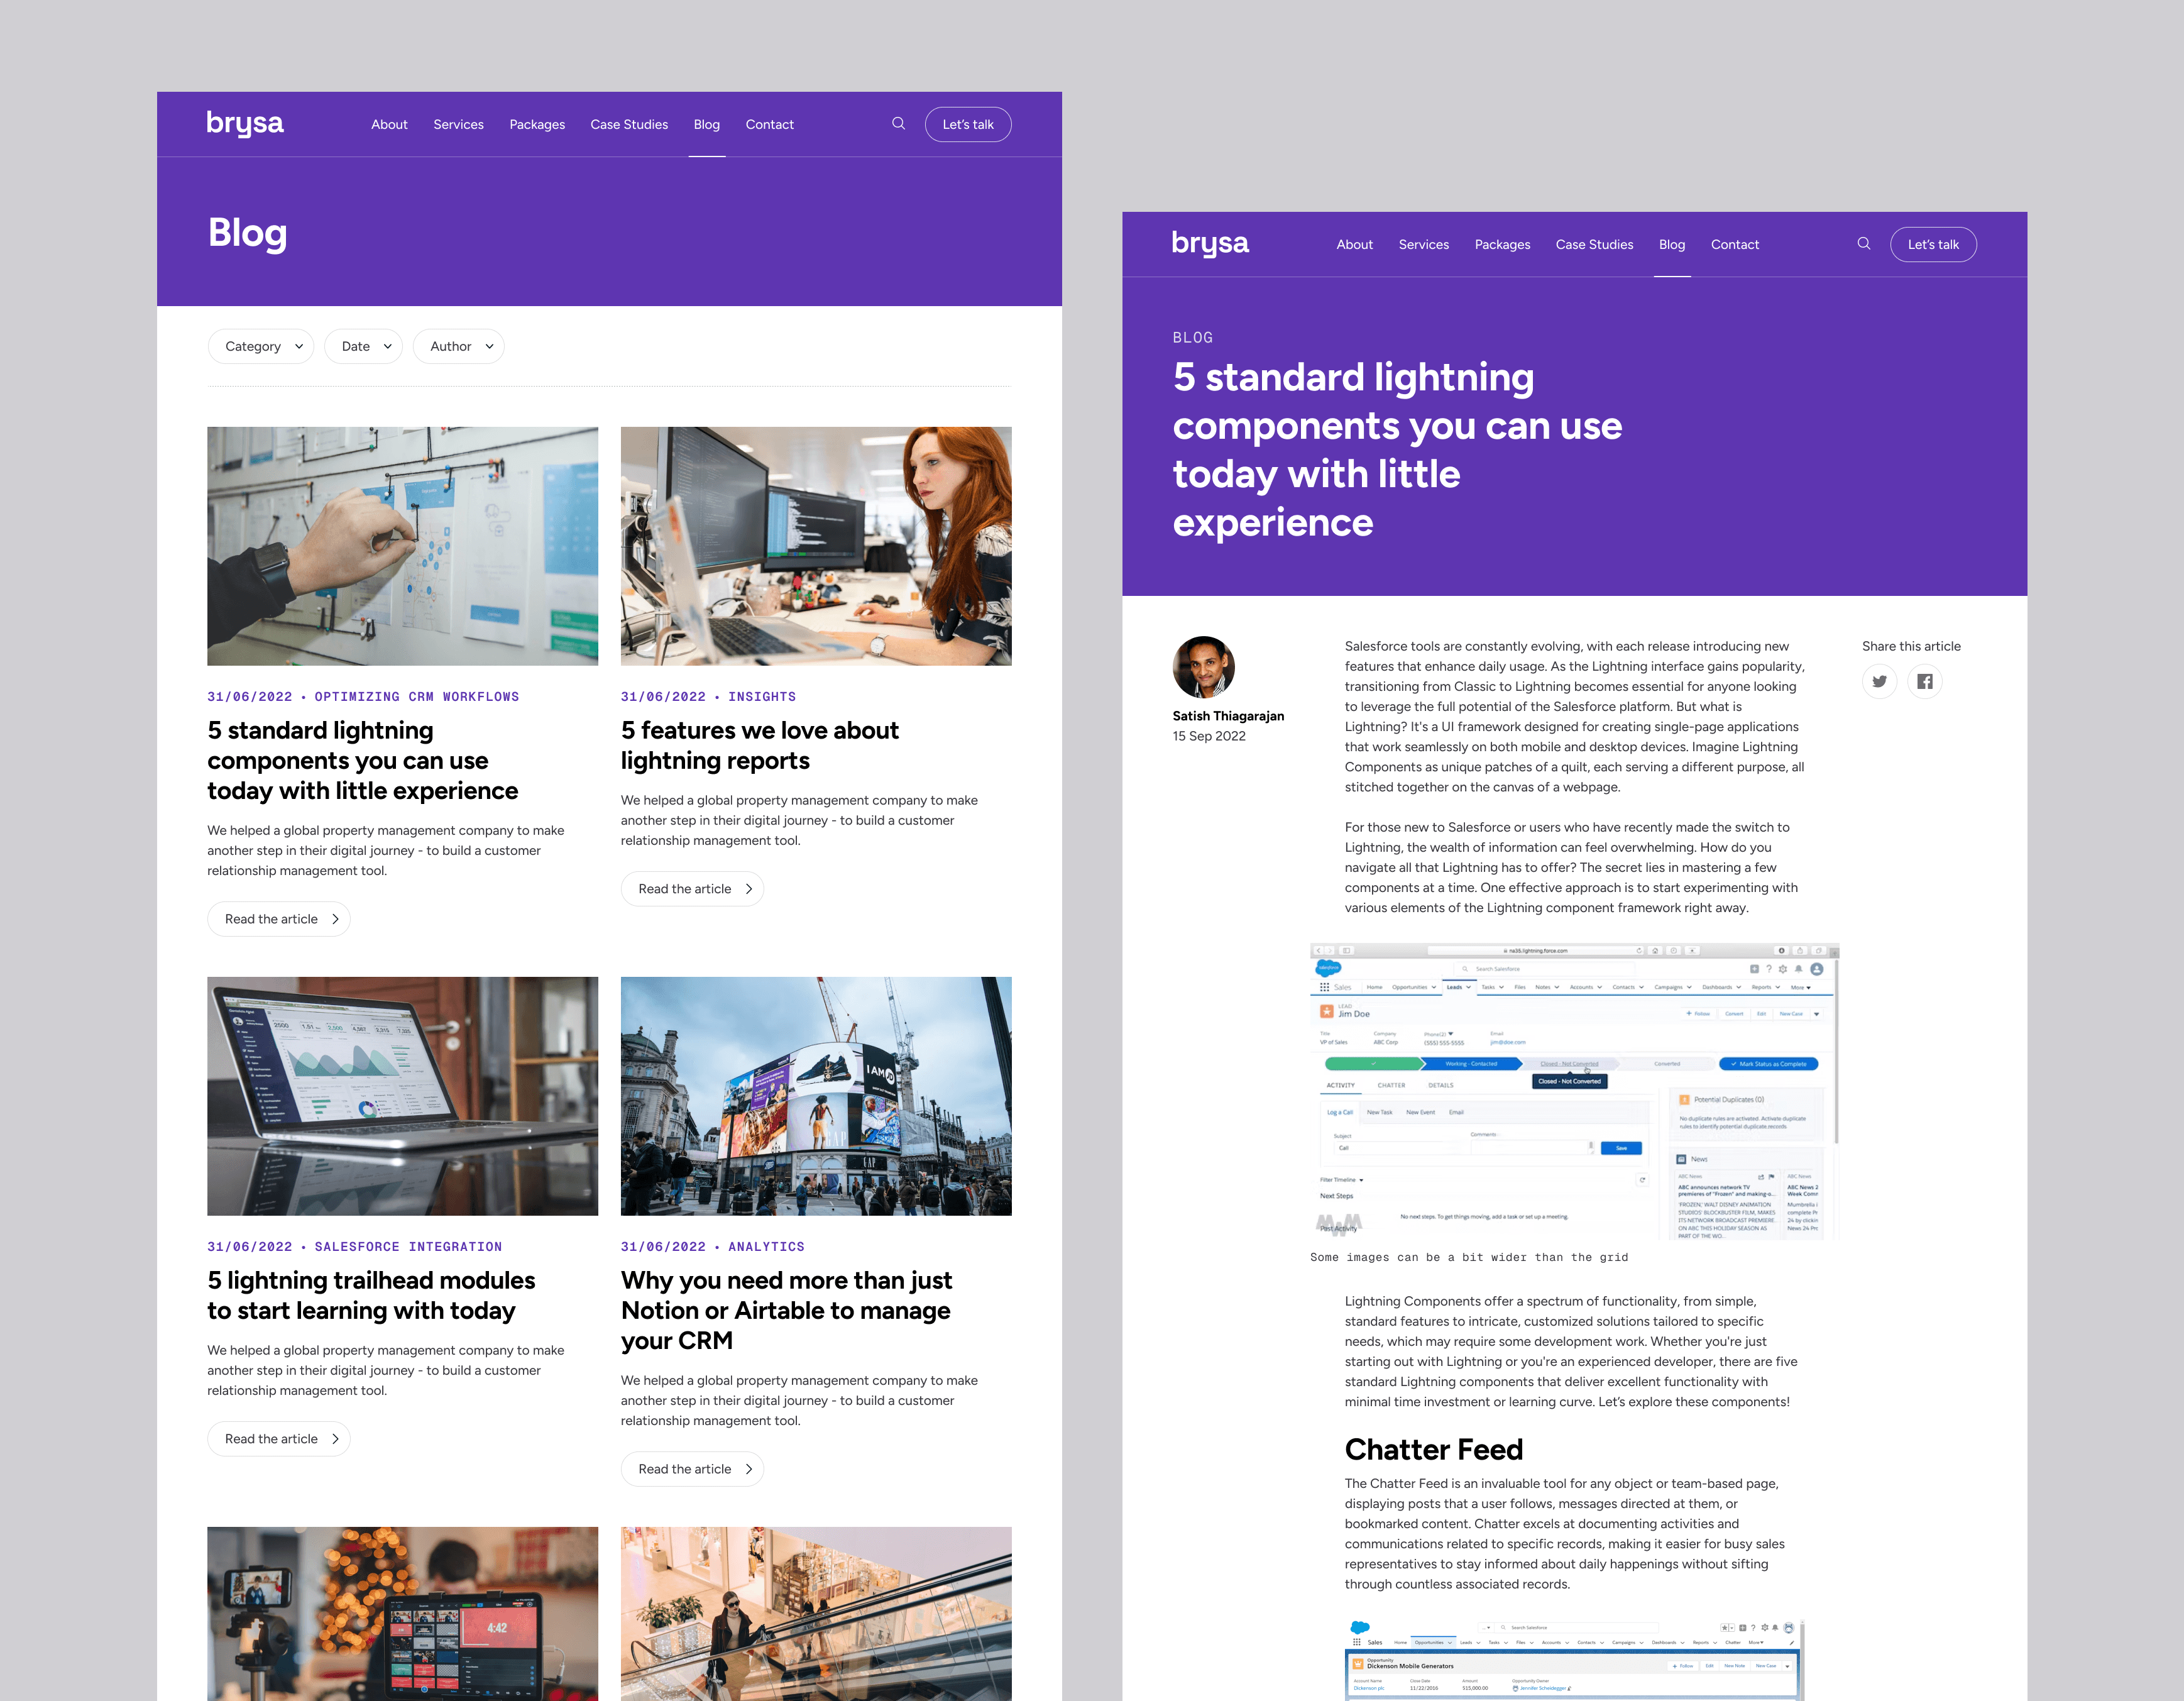The width and height of the screenshot is (2184, 1701).
Task: Click author Satish Thiagarajan's avatar photo
Action: pos(1203,667)
